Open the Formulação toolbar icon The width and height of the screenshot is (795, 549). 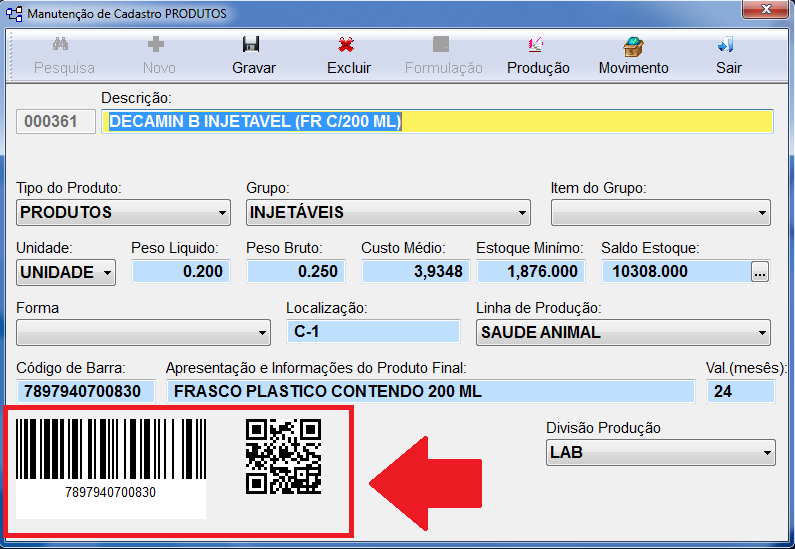coord(441,45)
